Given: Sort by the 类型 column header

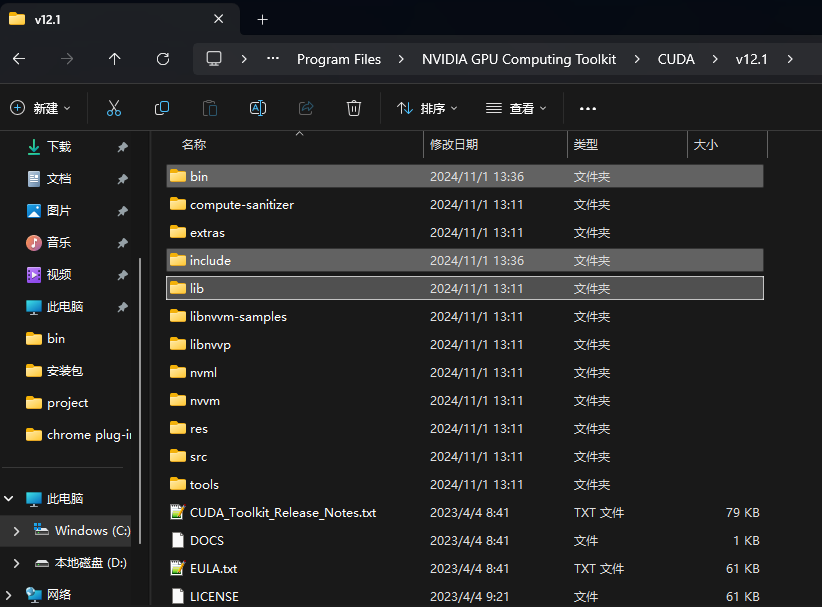Looking at the screenshot, I should pos(628,145).
